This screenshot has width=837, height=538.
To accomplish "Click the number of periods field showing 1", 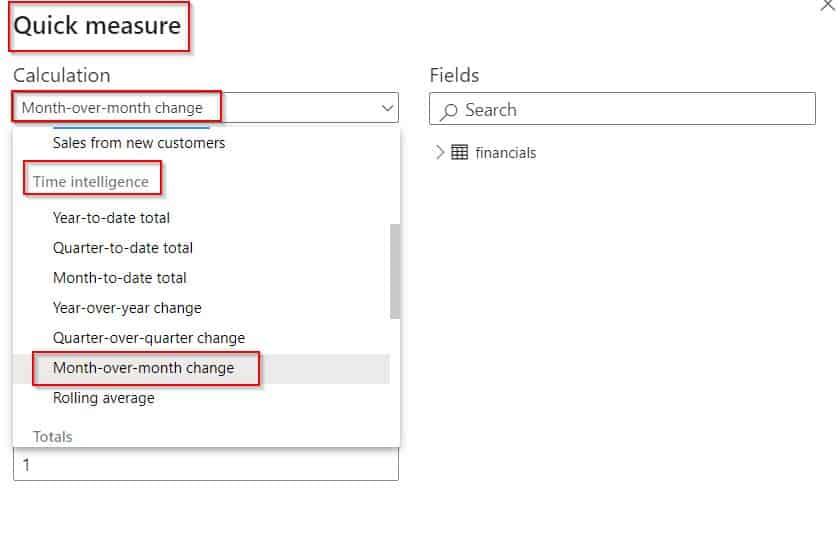I will click(206, 464).
